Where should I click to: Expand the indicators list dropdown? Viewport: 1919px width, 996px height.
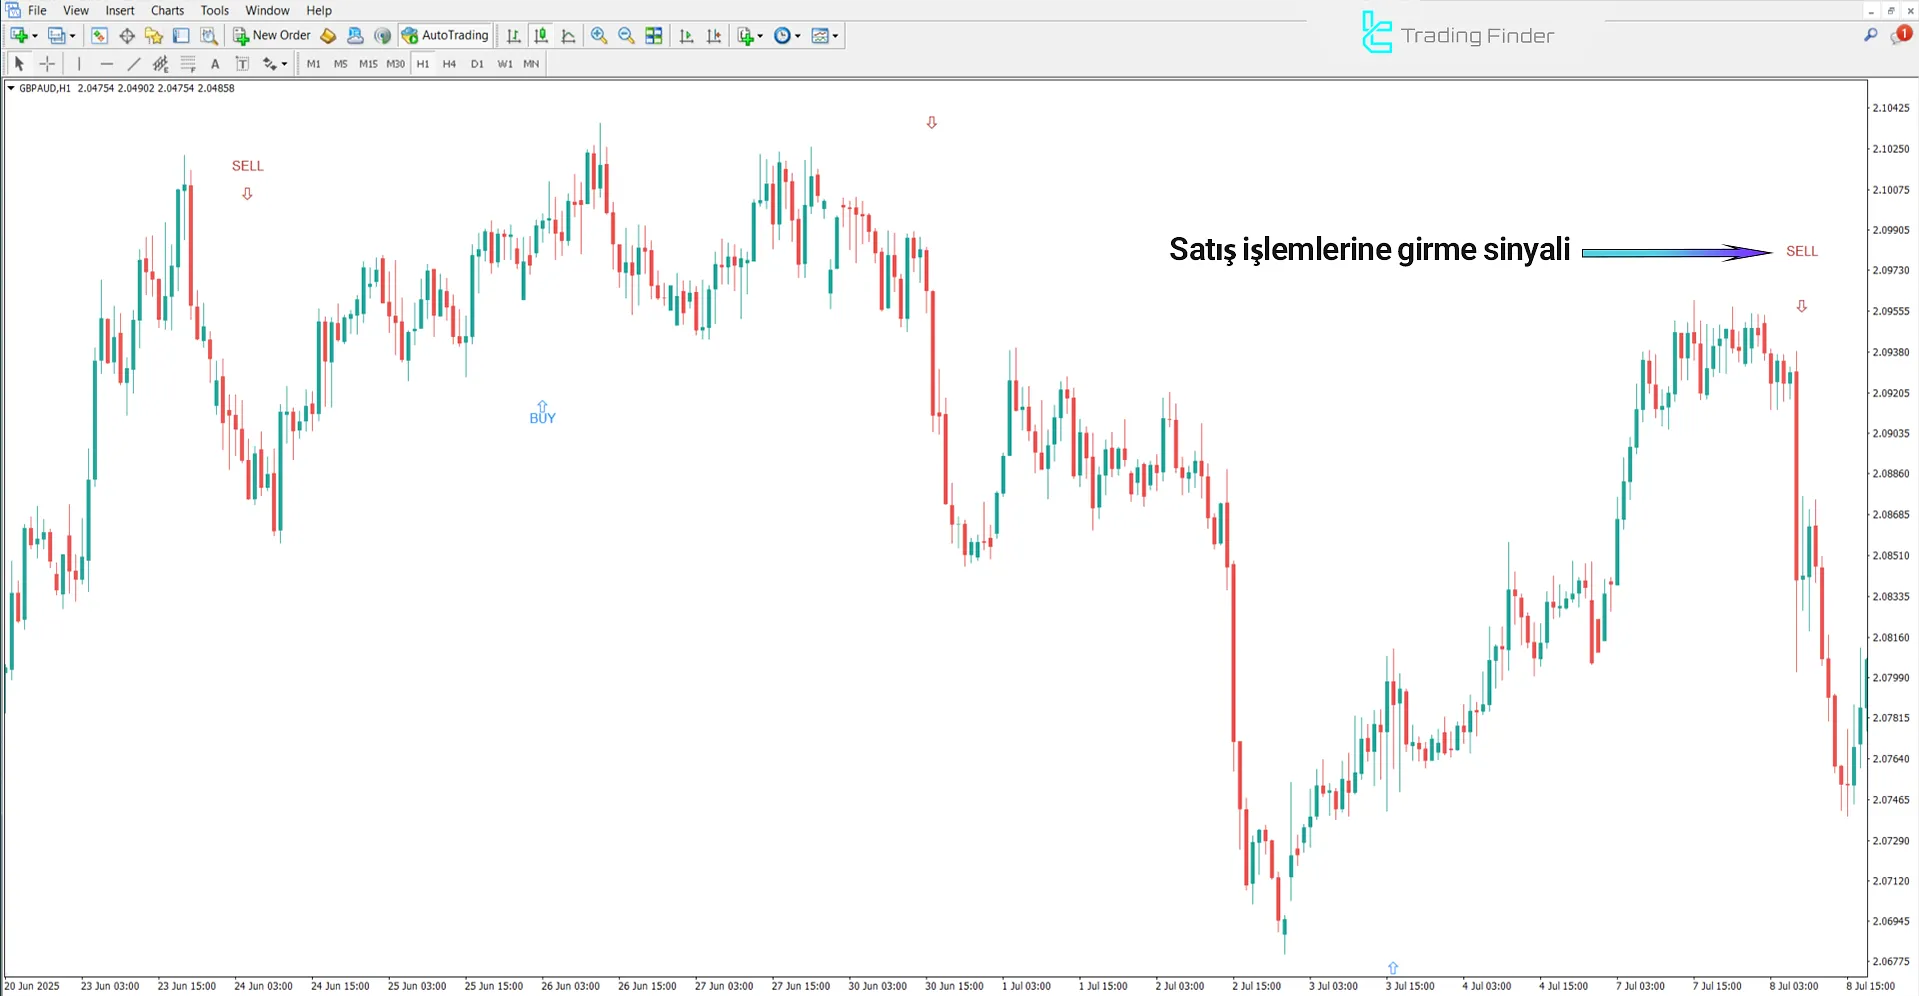tap(751, 36)
